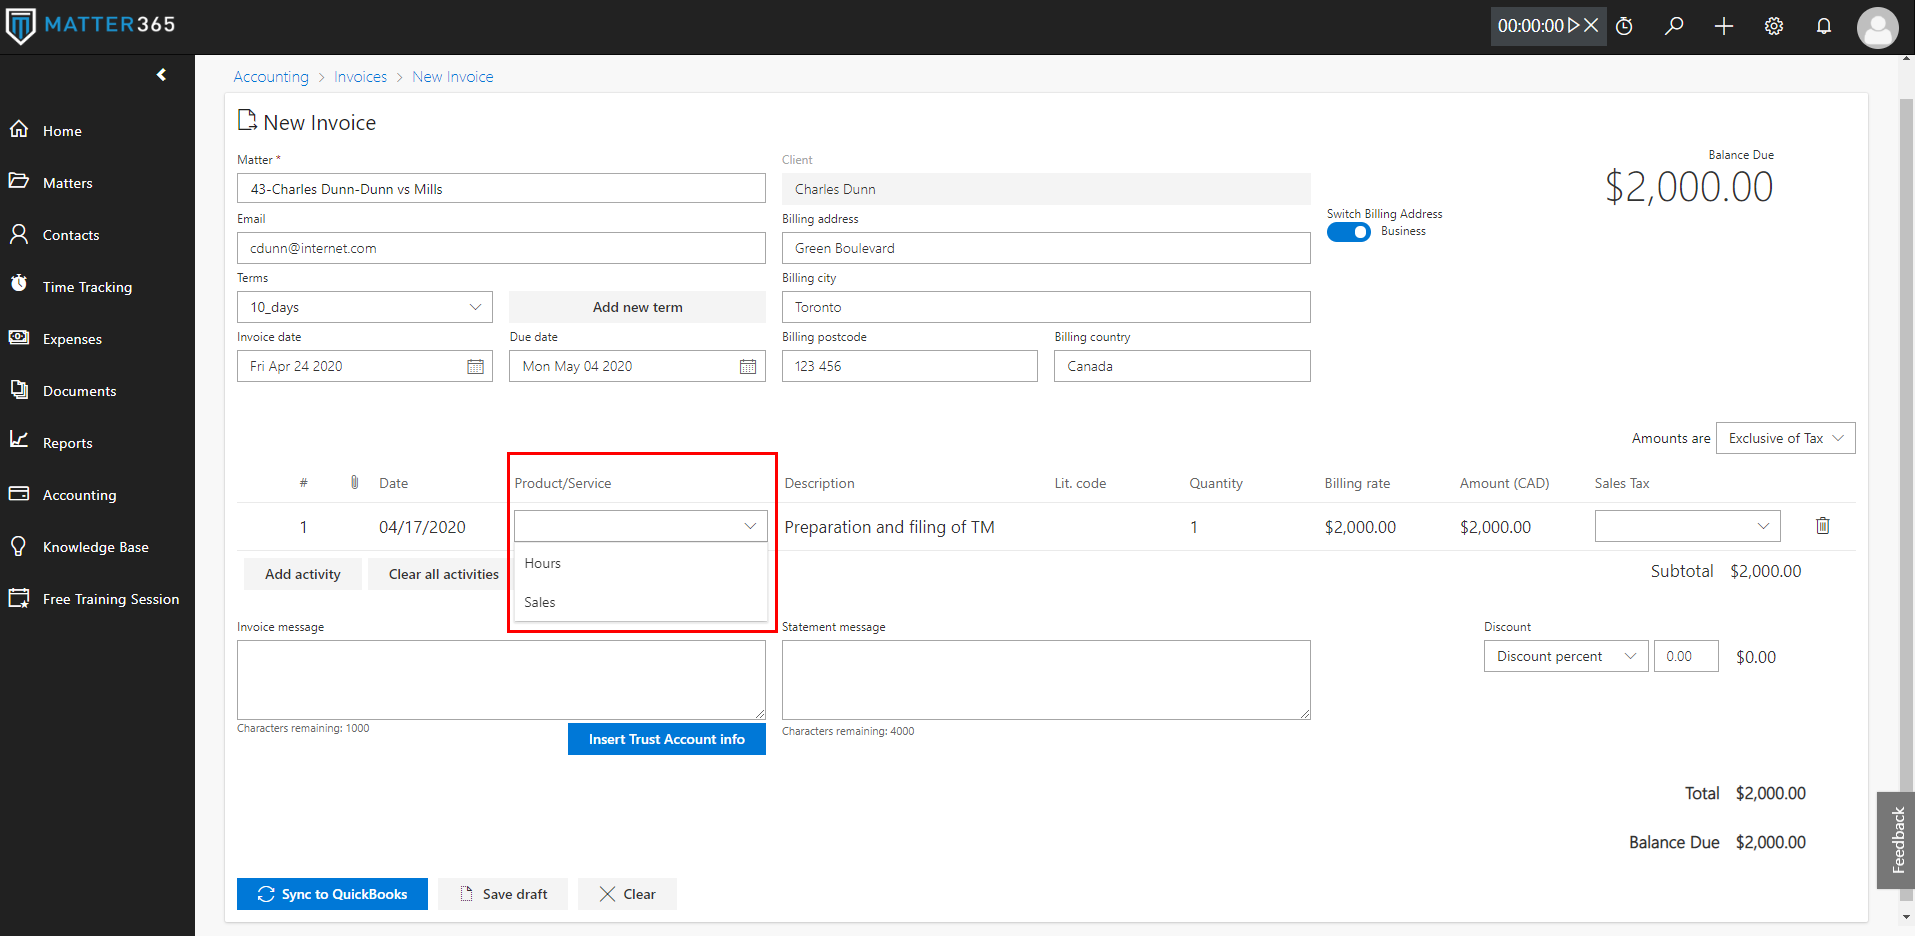Discard the timer with the X icon
Image resolution: width=1915 pixels, height=936 pixels.
click(1591, 26)
